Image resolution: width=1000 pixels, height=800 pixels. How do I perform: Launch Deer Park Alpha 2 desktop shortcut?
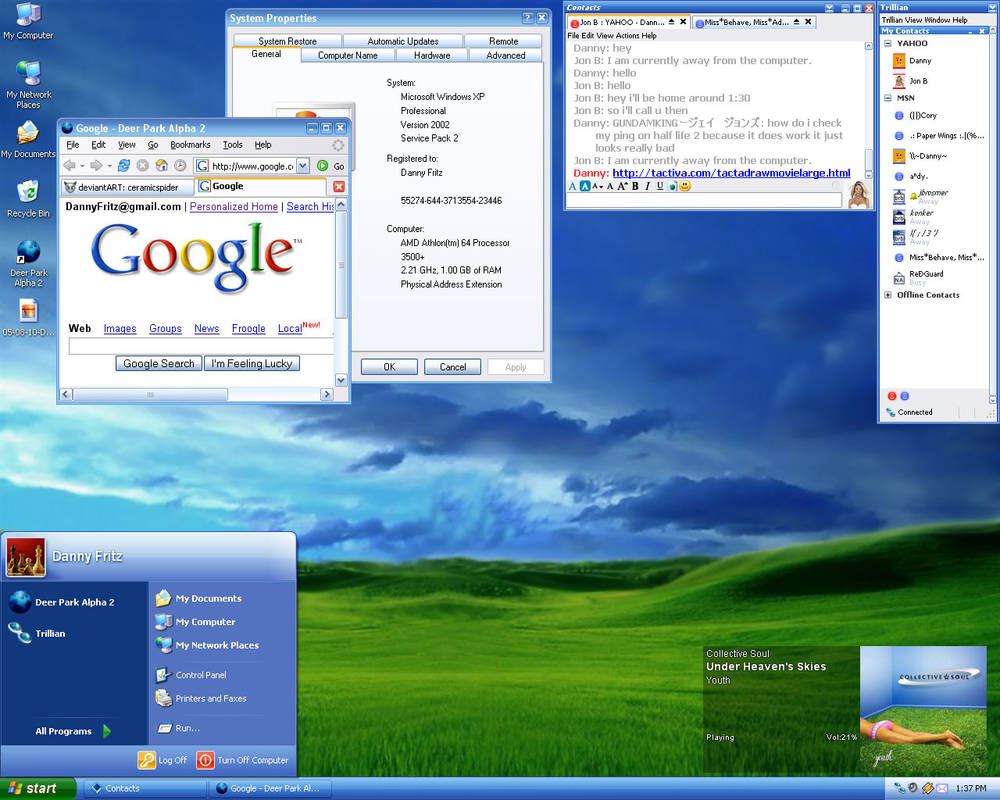click(x=28, y=263)
